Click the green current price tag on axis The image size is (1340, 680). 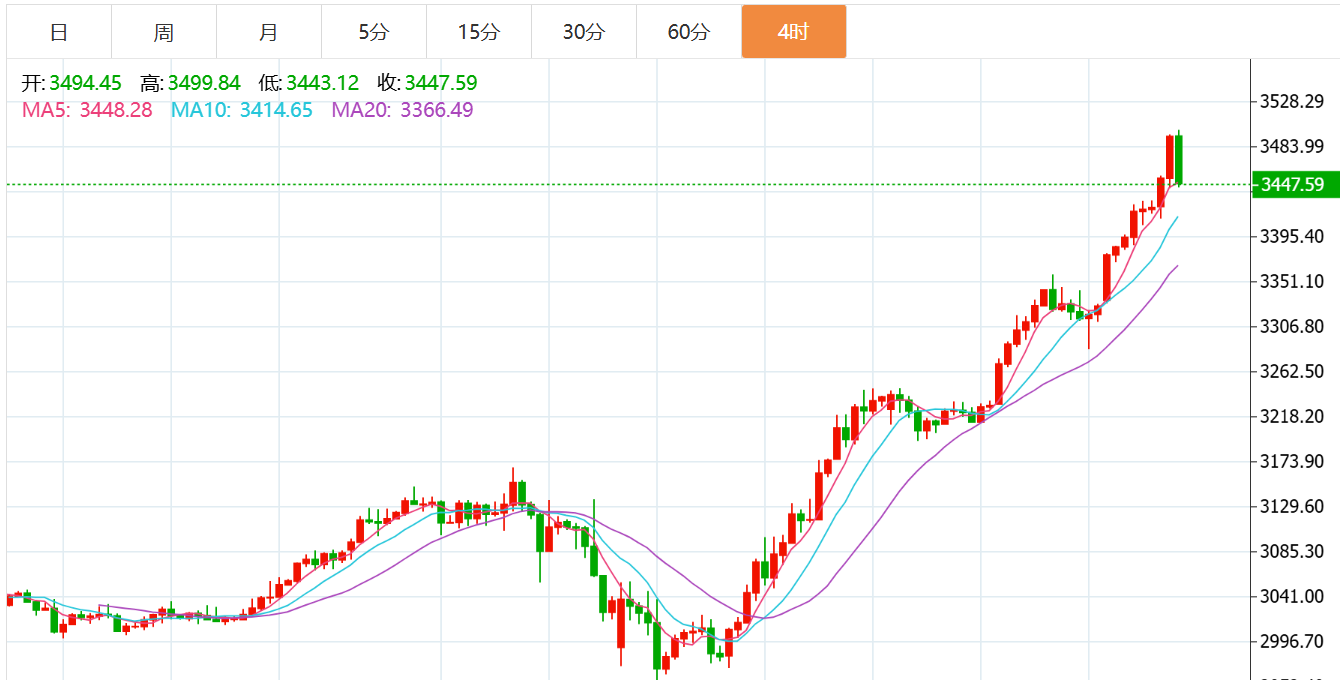click(1296, 184)
